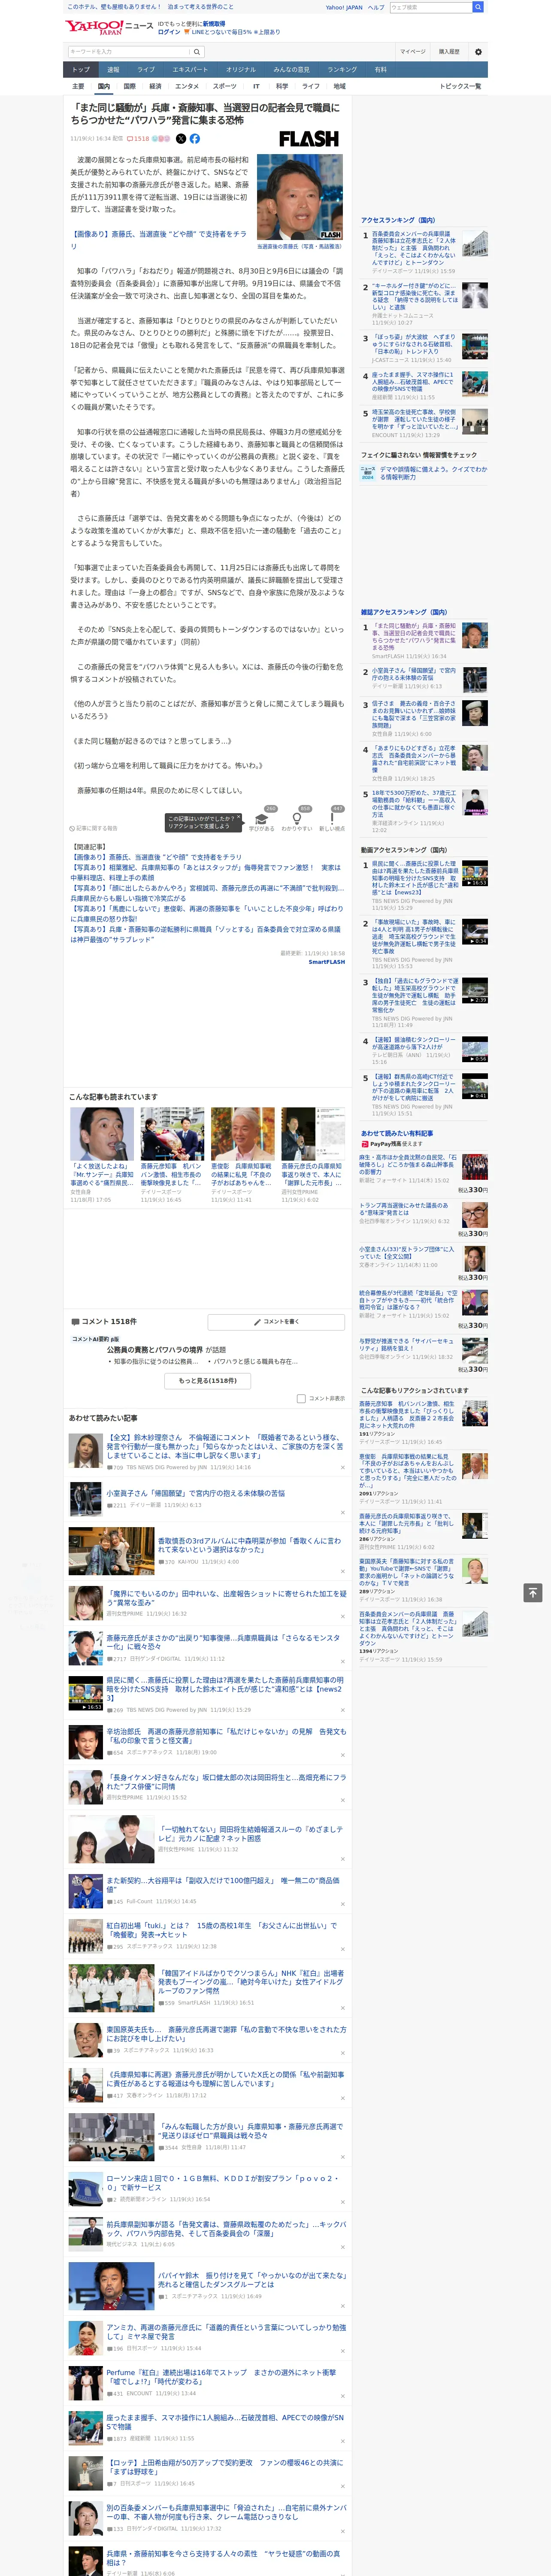Select the 経済 category
The image size is (551, 2576).
pos(155,86)
